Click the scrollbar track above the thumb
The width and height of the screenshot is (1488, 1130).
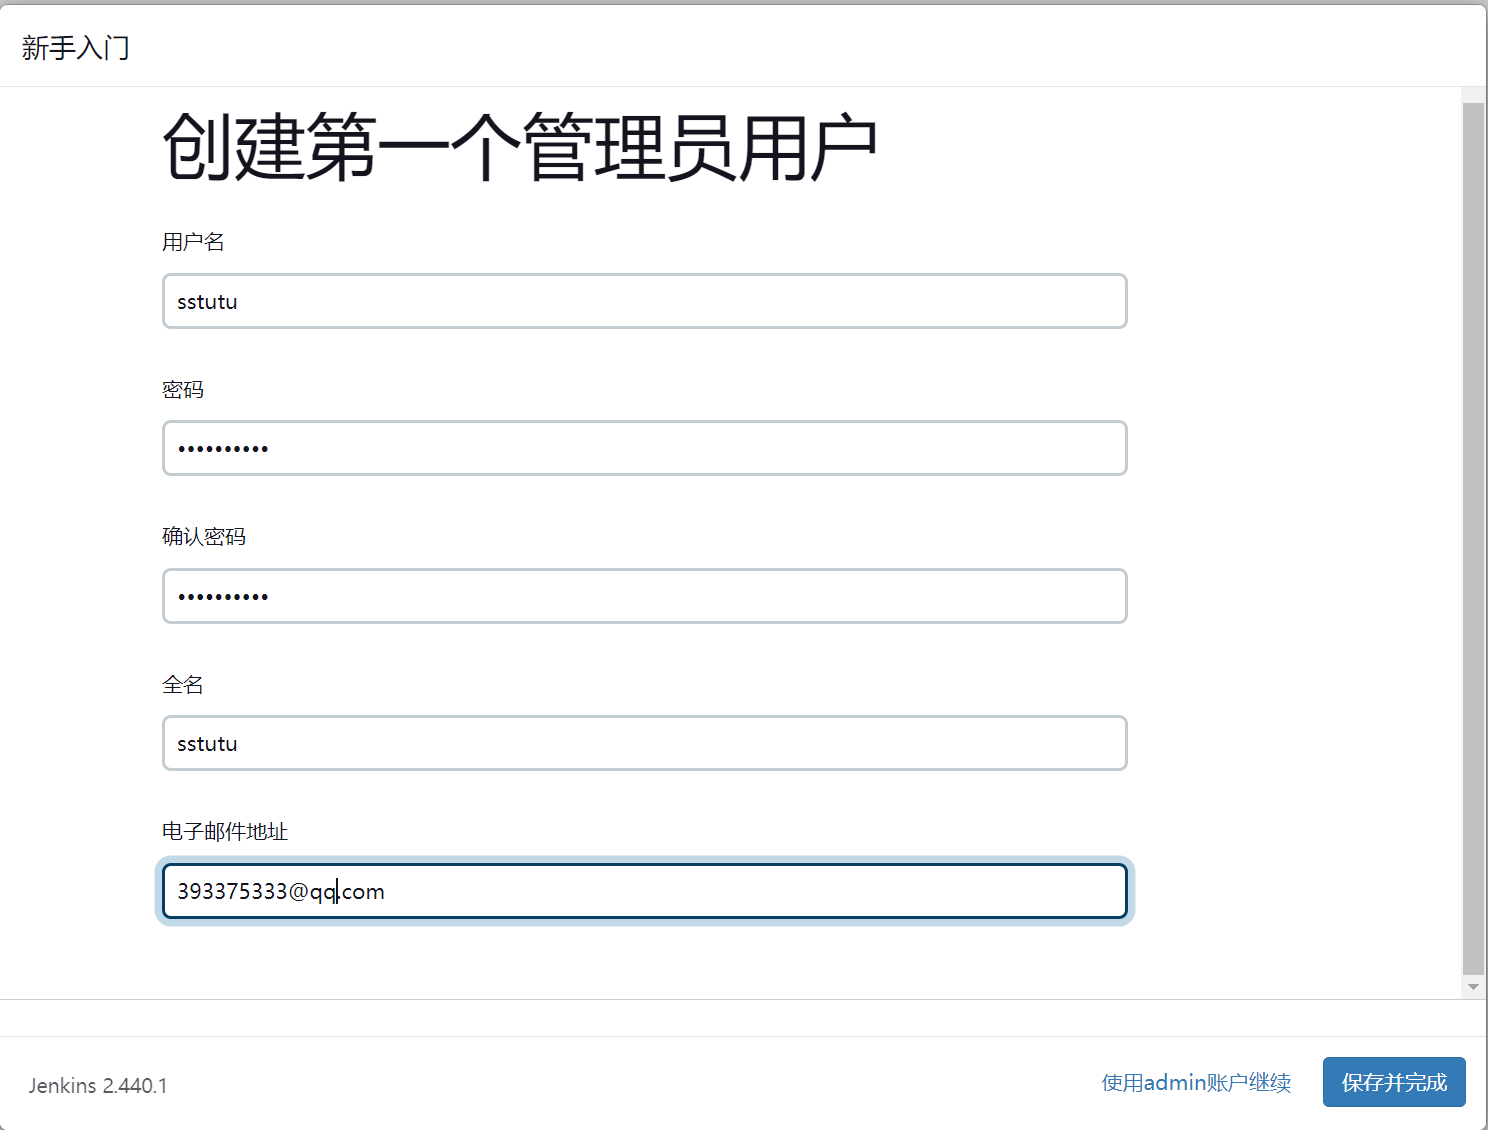(x=1473, y=95)
